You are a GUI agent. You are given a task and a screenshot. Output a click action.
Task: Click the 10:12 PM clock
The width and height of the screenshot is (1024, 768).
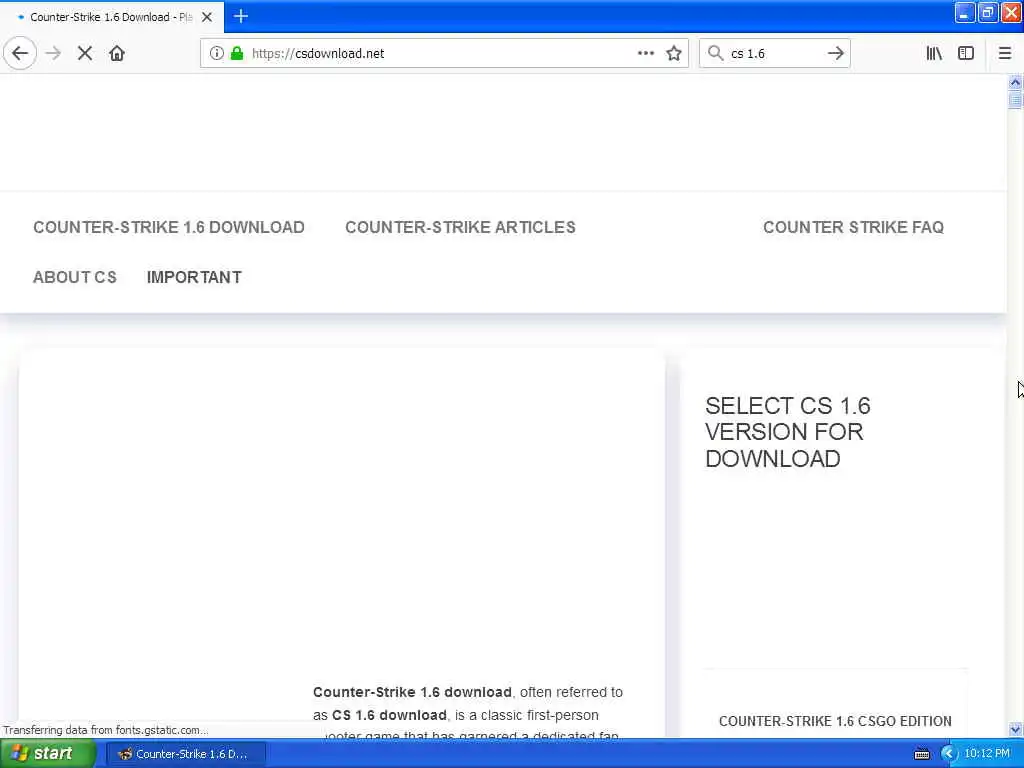point(987,754)
